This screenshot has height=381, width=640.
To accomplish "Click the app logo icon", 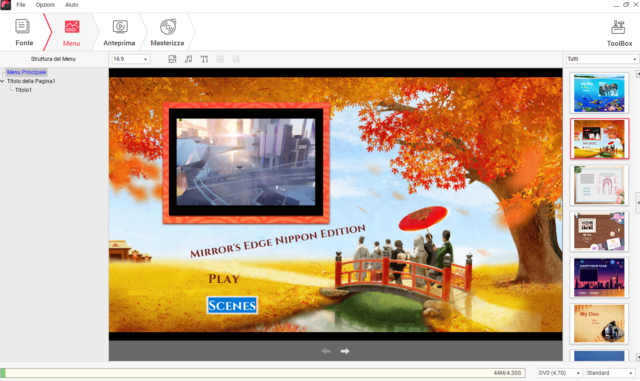I will (x=6, y=5).
